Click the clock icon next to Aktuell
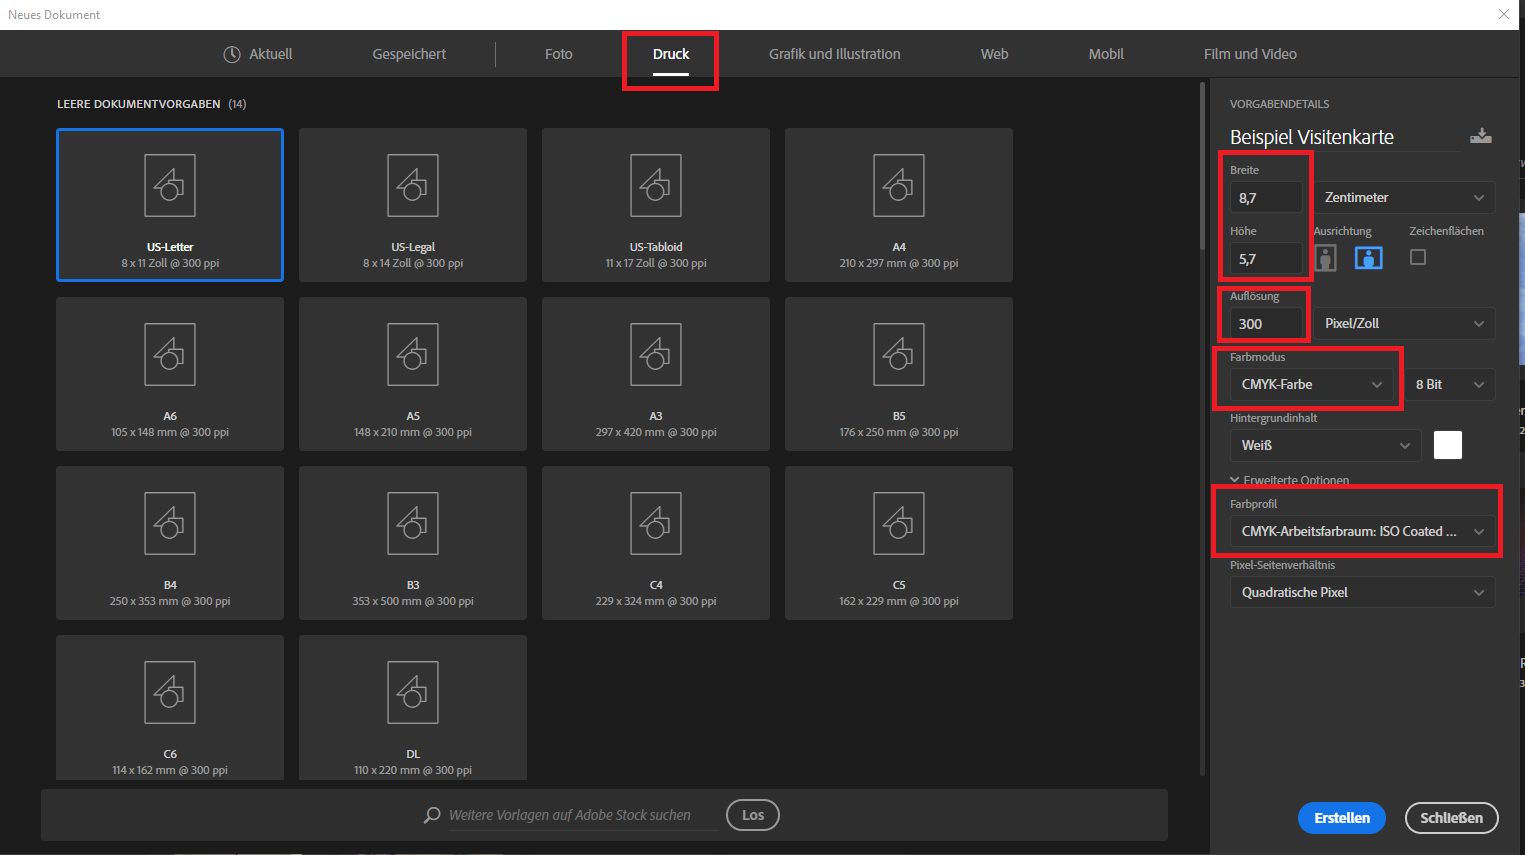 click(x=232, y=54)
